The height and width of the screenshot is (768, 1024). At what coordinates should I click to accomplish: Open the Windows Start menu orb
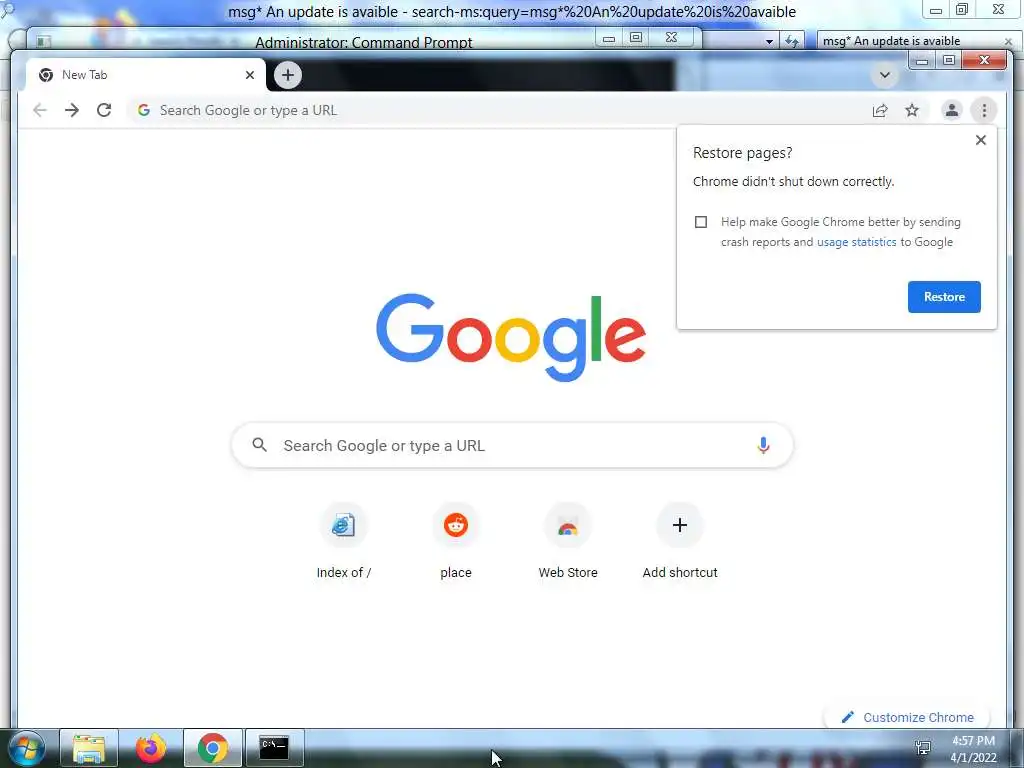(x=27, y=748)
